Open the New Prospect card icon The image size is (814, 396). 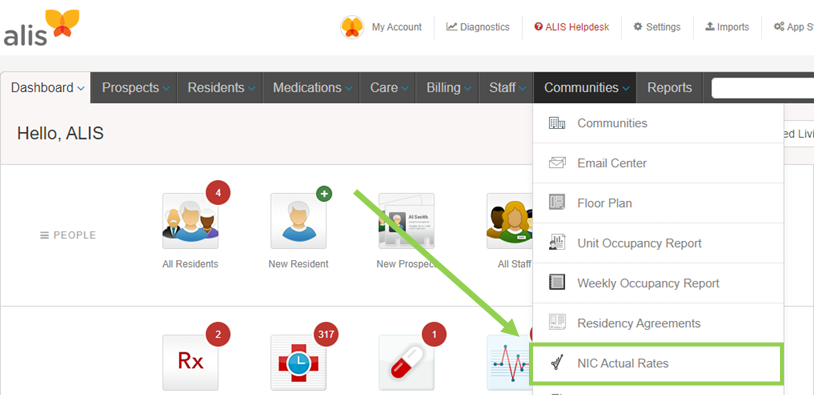(x=406, y=221)
